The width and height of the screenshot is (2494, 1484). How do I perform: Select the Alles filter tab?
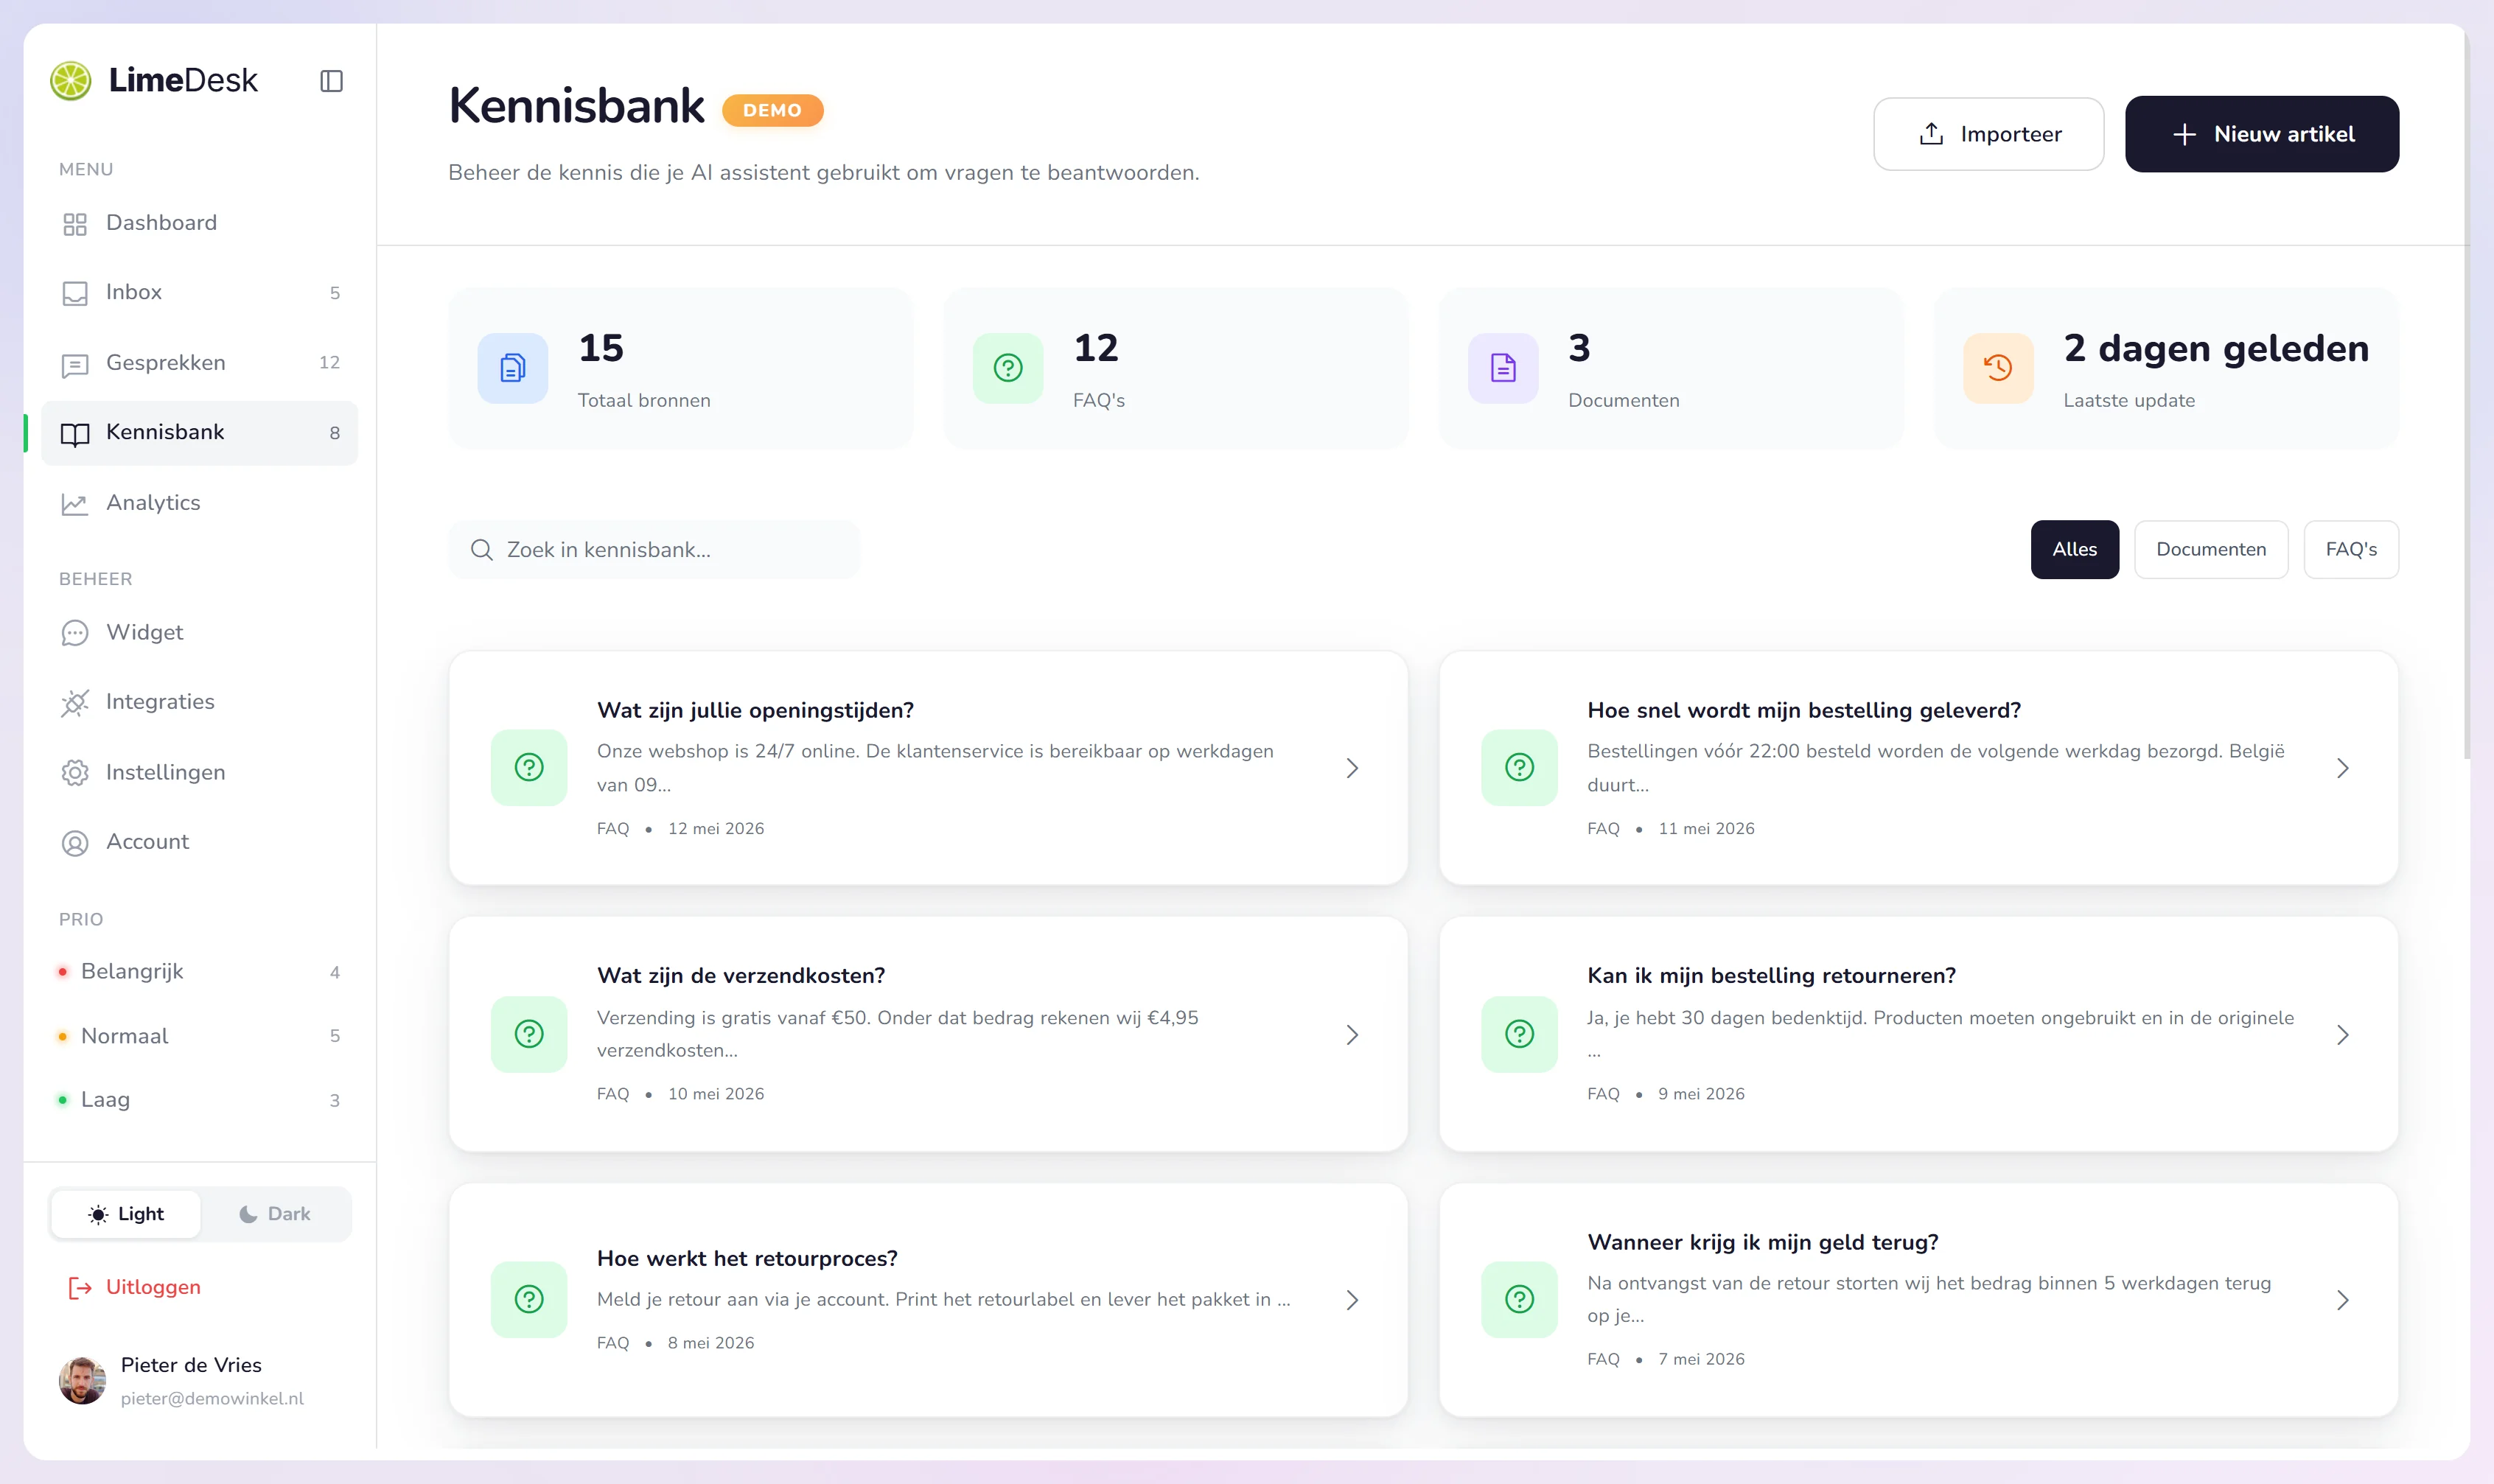click(x=2074, y=550)
